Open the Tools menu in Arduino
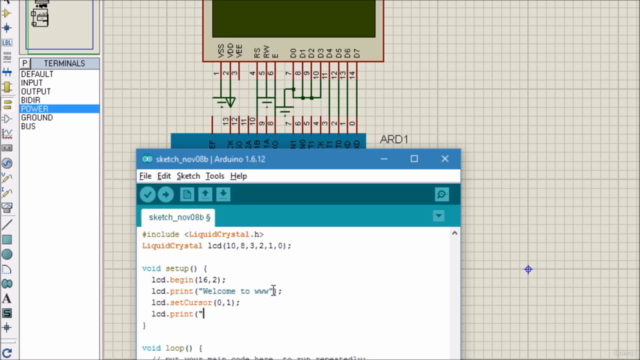640x360 pixels. pyautogui.click(x=215, y=176)
